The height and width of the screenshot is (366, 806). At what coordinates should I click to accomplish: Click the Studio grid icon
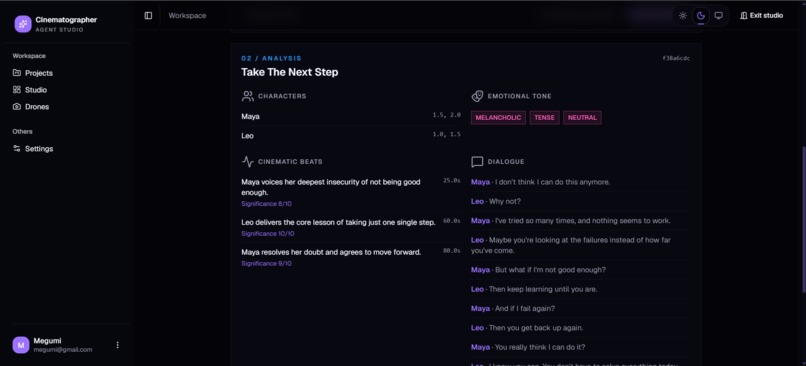click(17, 89)
